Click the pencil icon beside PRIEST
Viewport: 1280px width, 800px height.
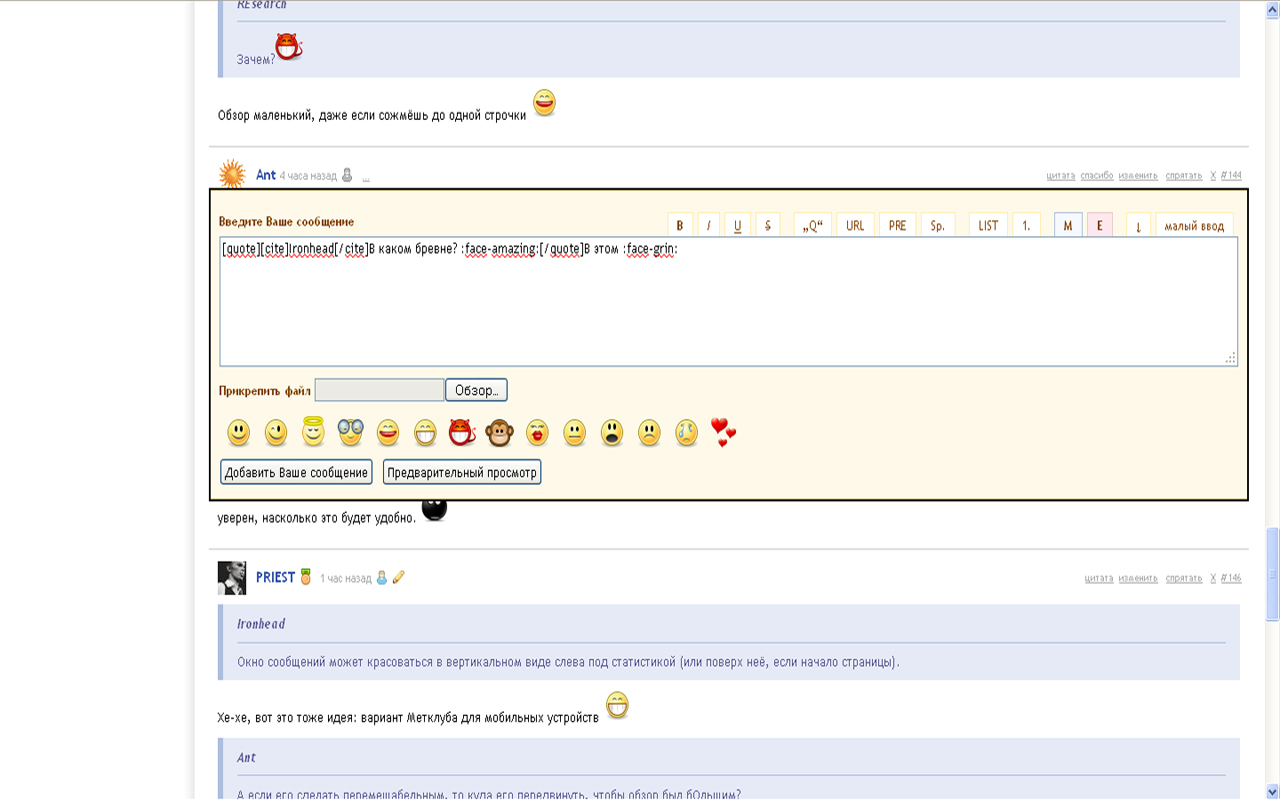[398, 577]
